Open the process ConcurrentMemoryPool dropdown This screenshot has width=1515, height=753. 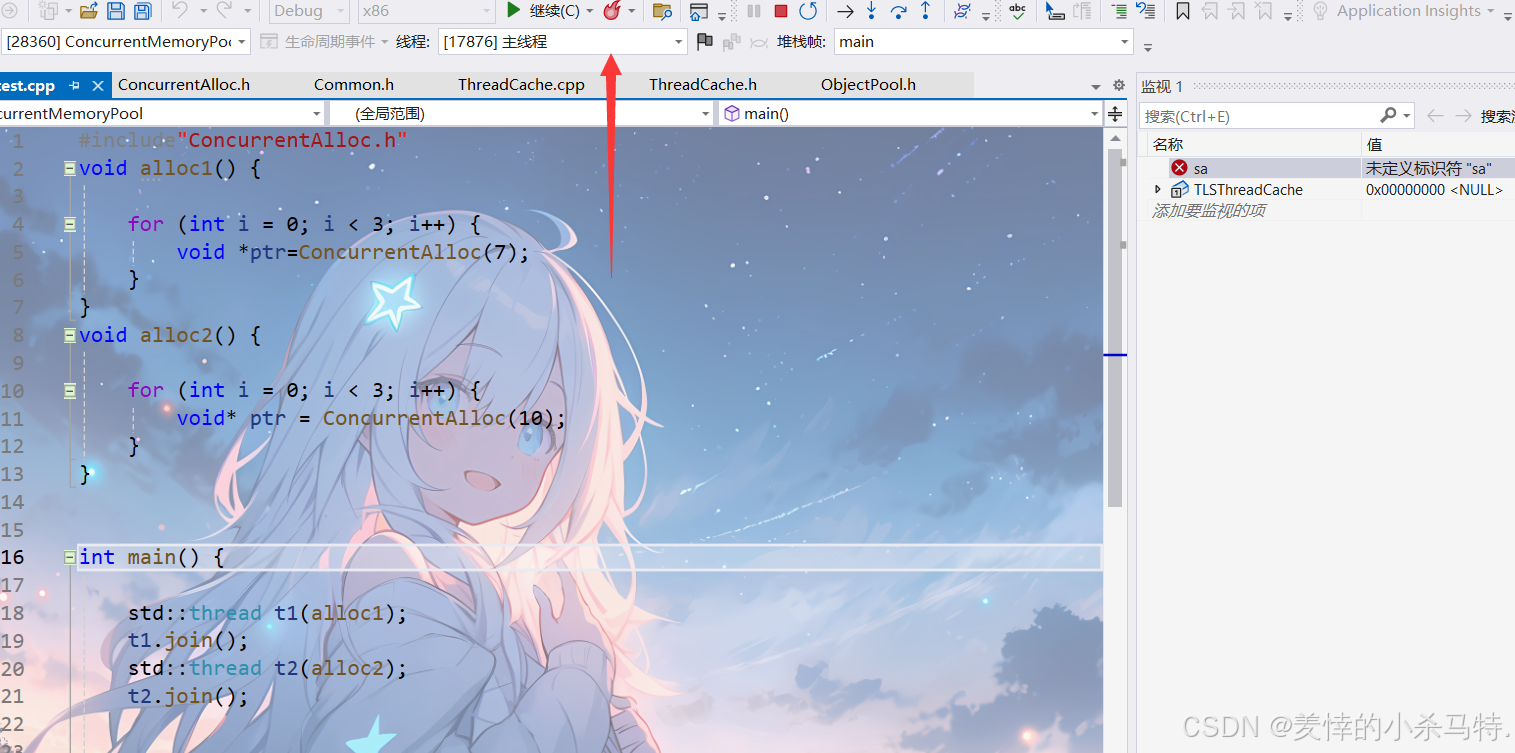(126, 42)
